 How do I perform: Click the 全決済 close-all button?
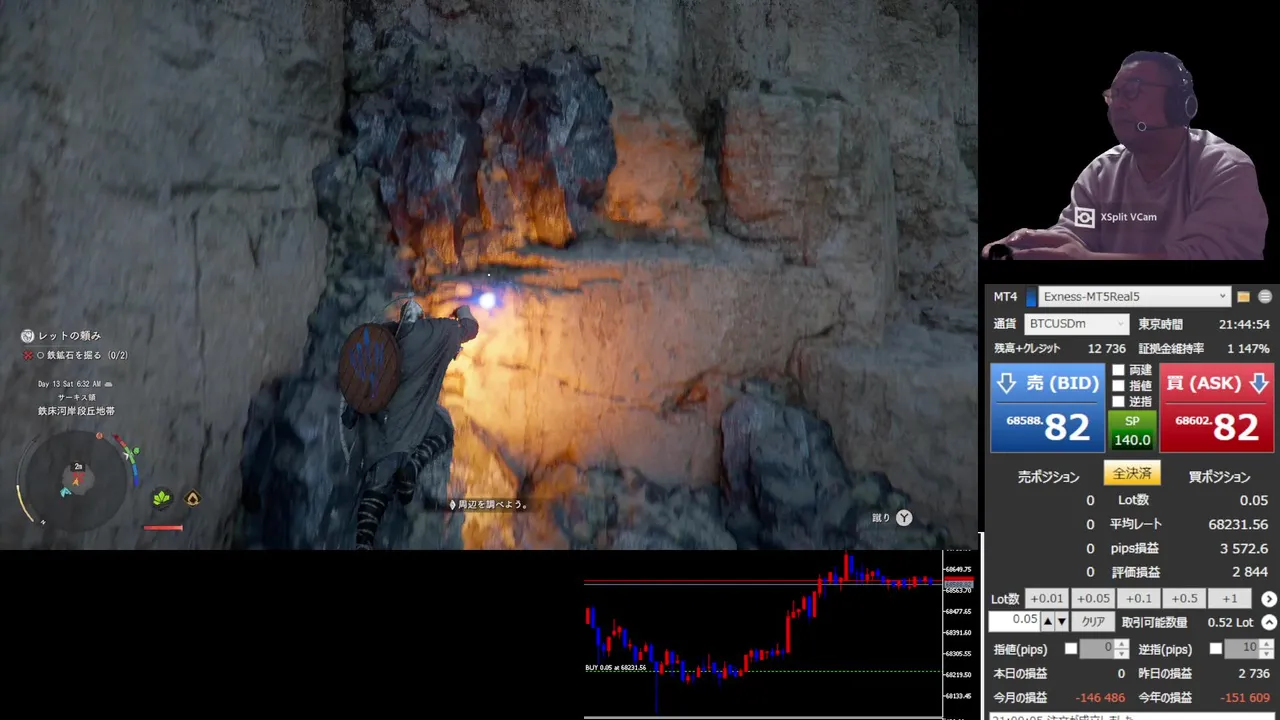coord(1132,473)
